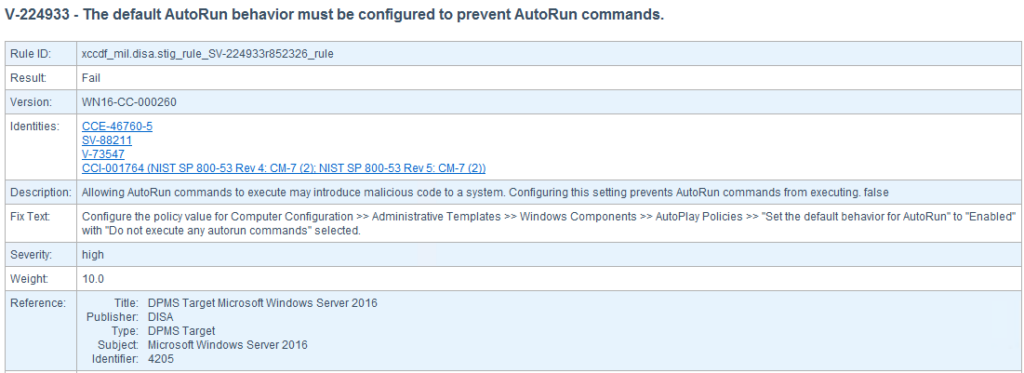Click the Reference label cell

coord(40,332)
